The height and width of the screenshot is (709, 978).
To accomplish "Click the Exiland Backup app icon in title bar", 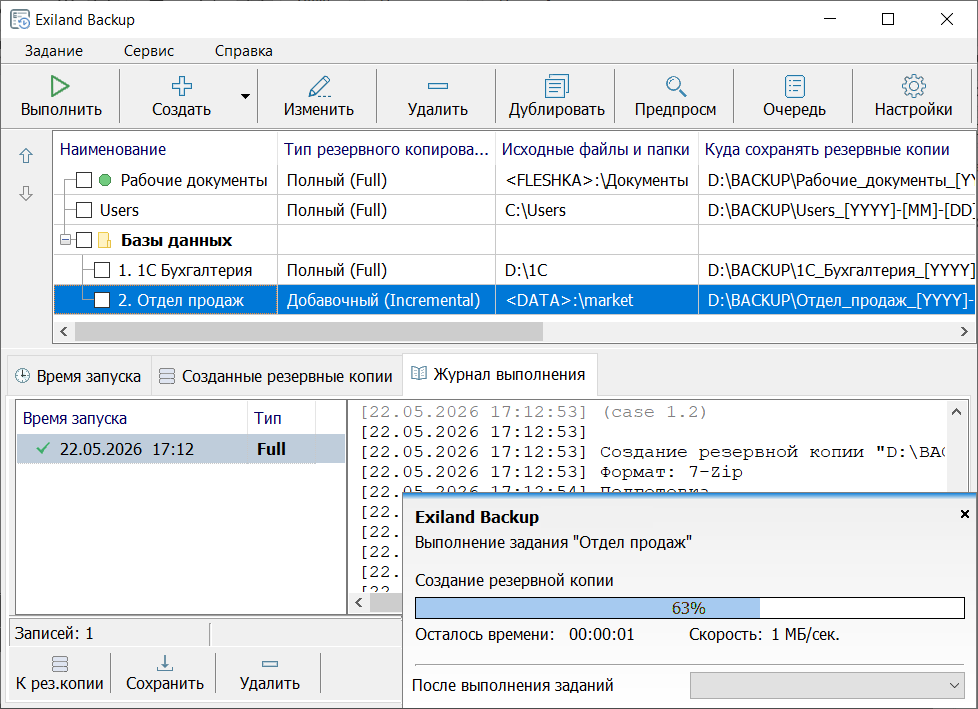I will pyautogui.click(x=20, y=19).
